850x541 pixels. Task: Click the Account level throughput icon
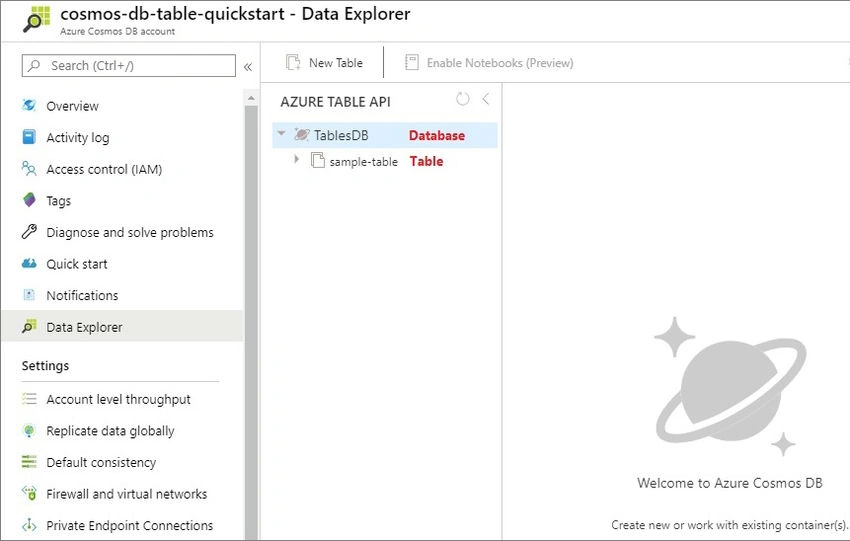pyautogui.click(x=29, y=398)
